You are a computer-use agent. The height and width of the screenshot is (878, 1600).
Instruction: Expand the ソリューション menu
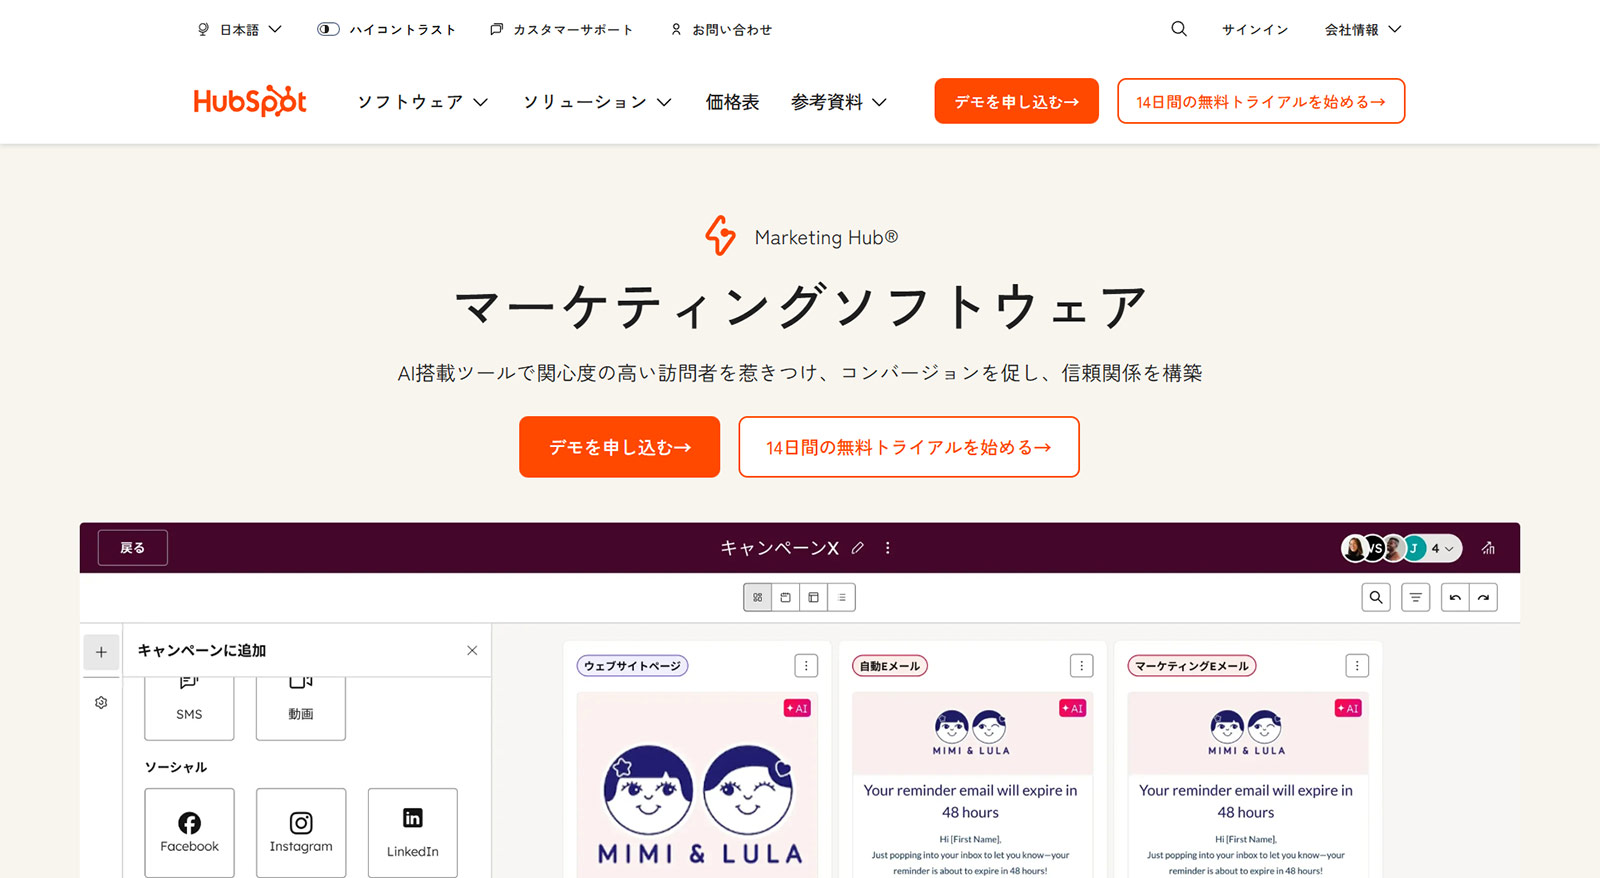[597, 102]
